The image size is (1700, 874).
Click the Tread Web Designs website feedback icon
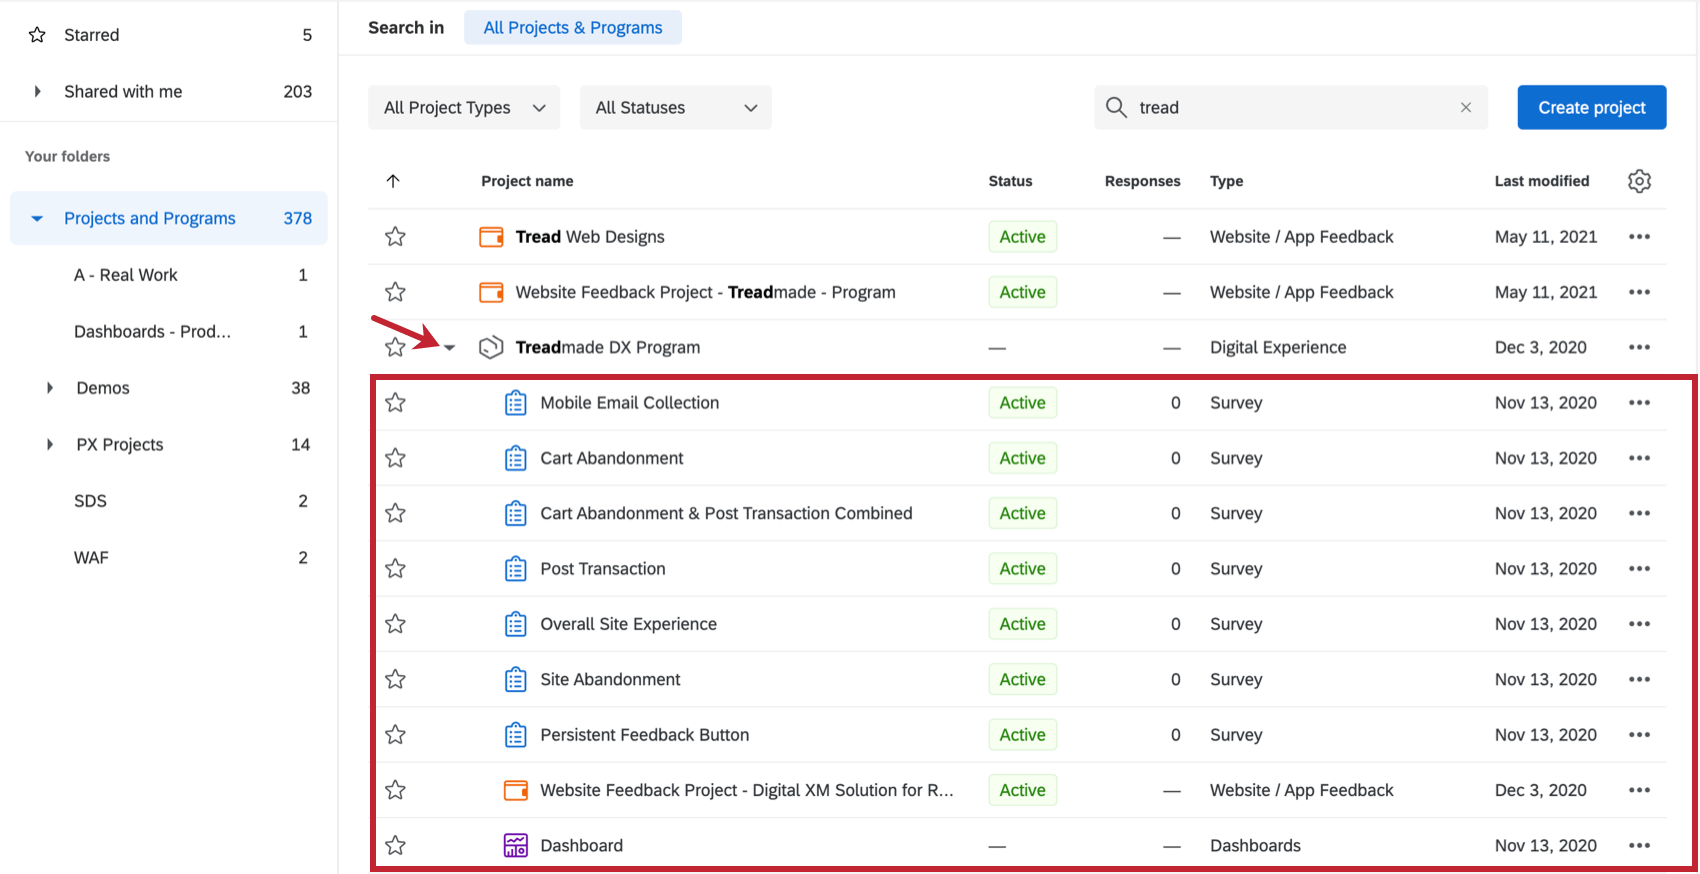(491, 236)
